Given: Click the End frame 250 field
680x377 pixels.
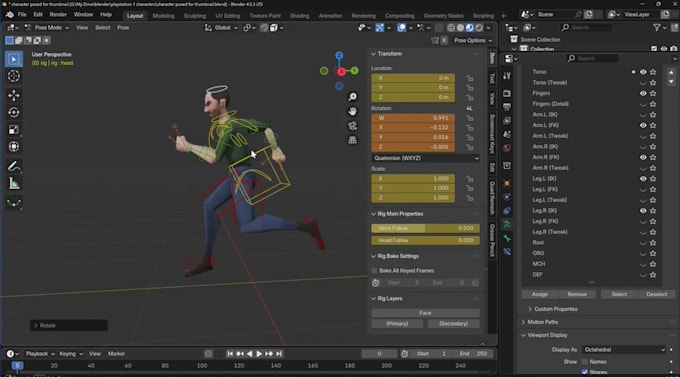Looking at the screenshot, I should pos(474,354).
